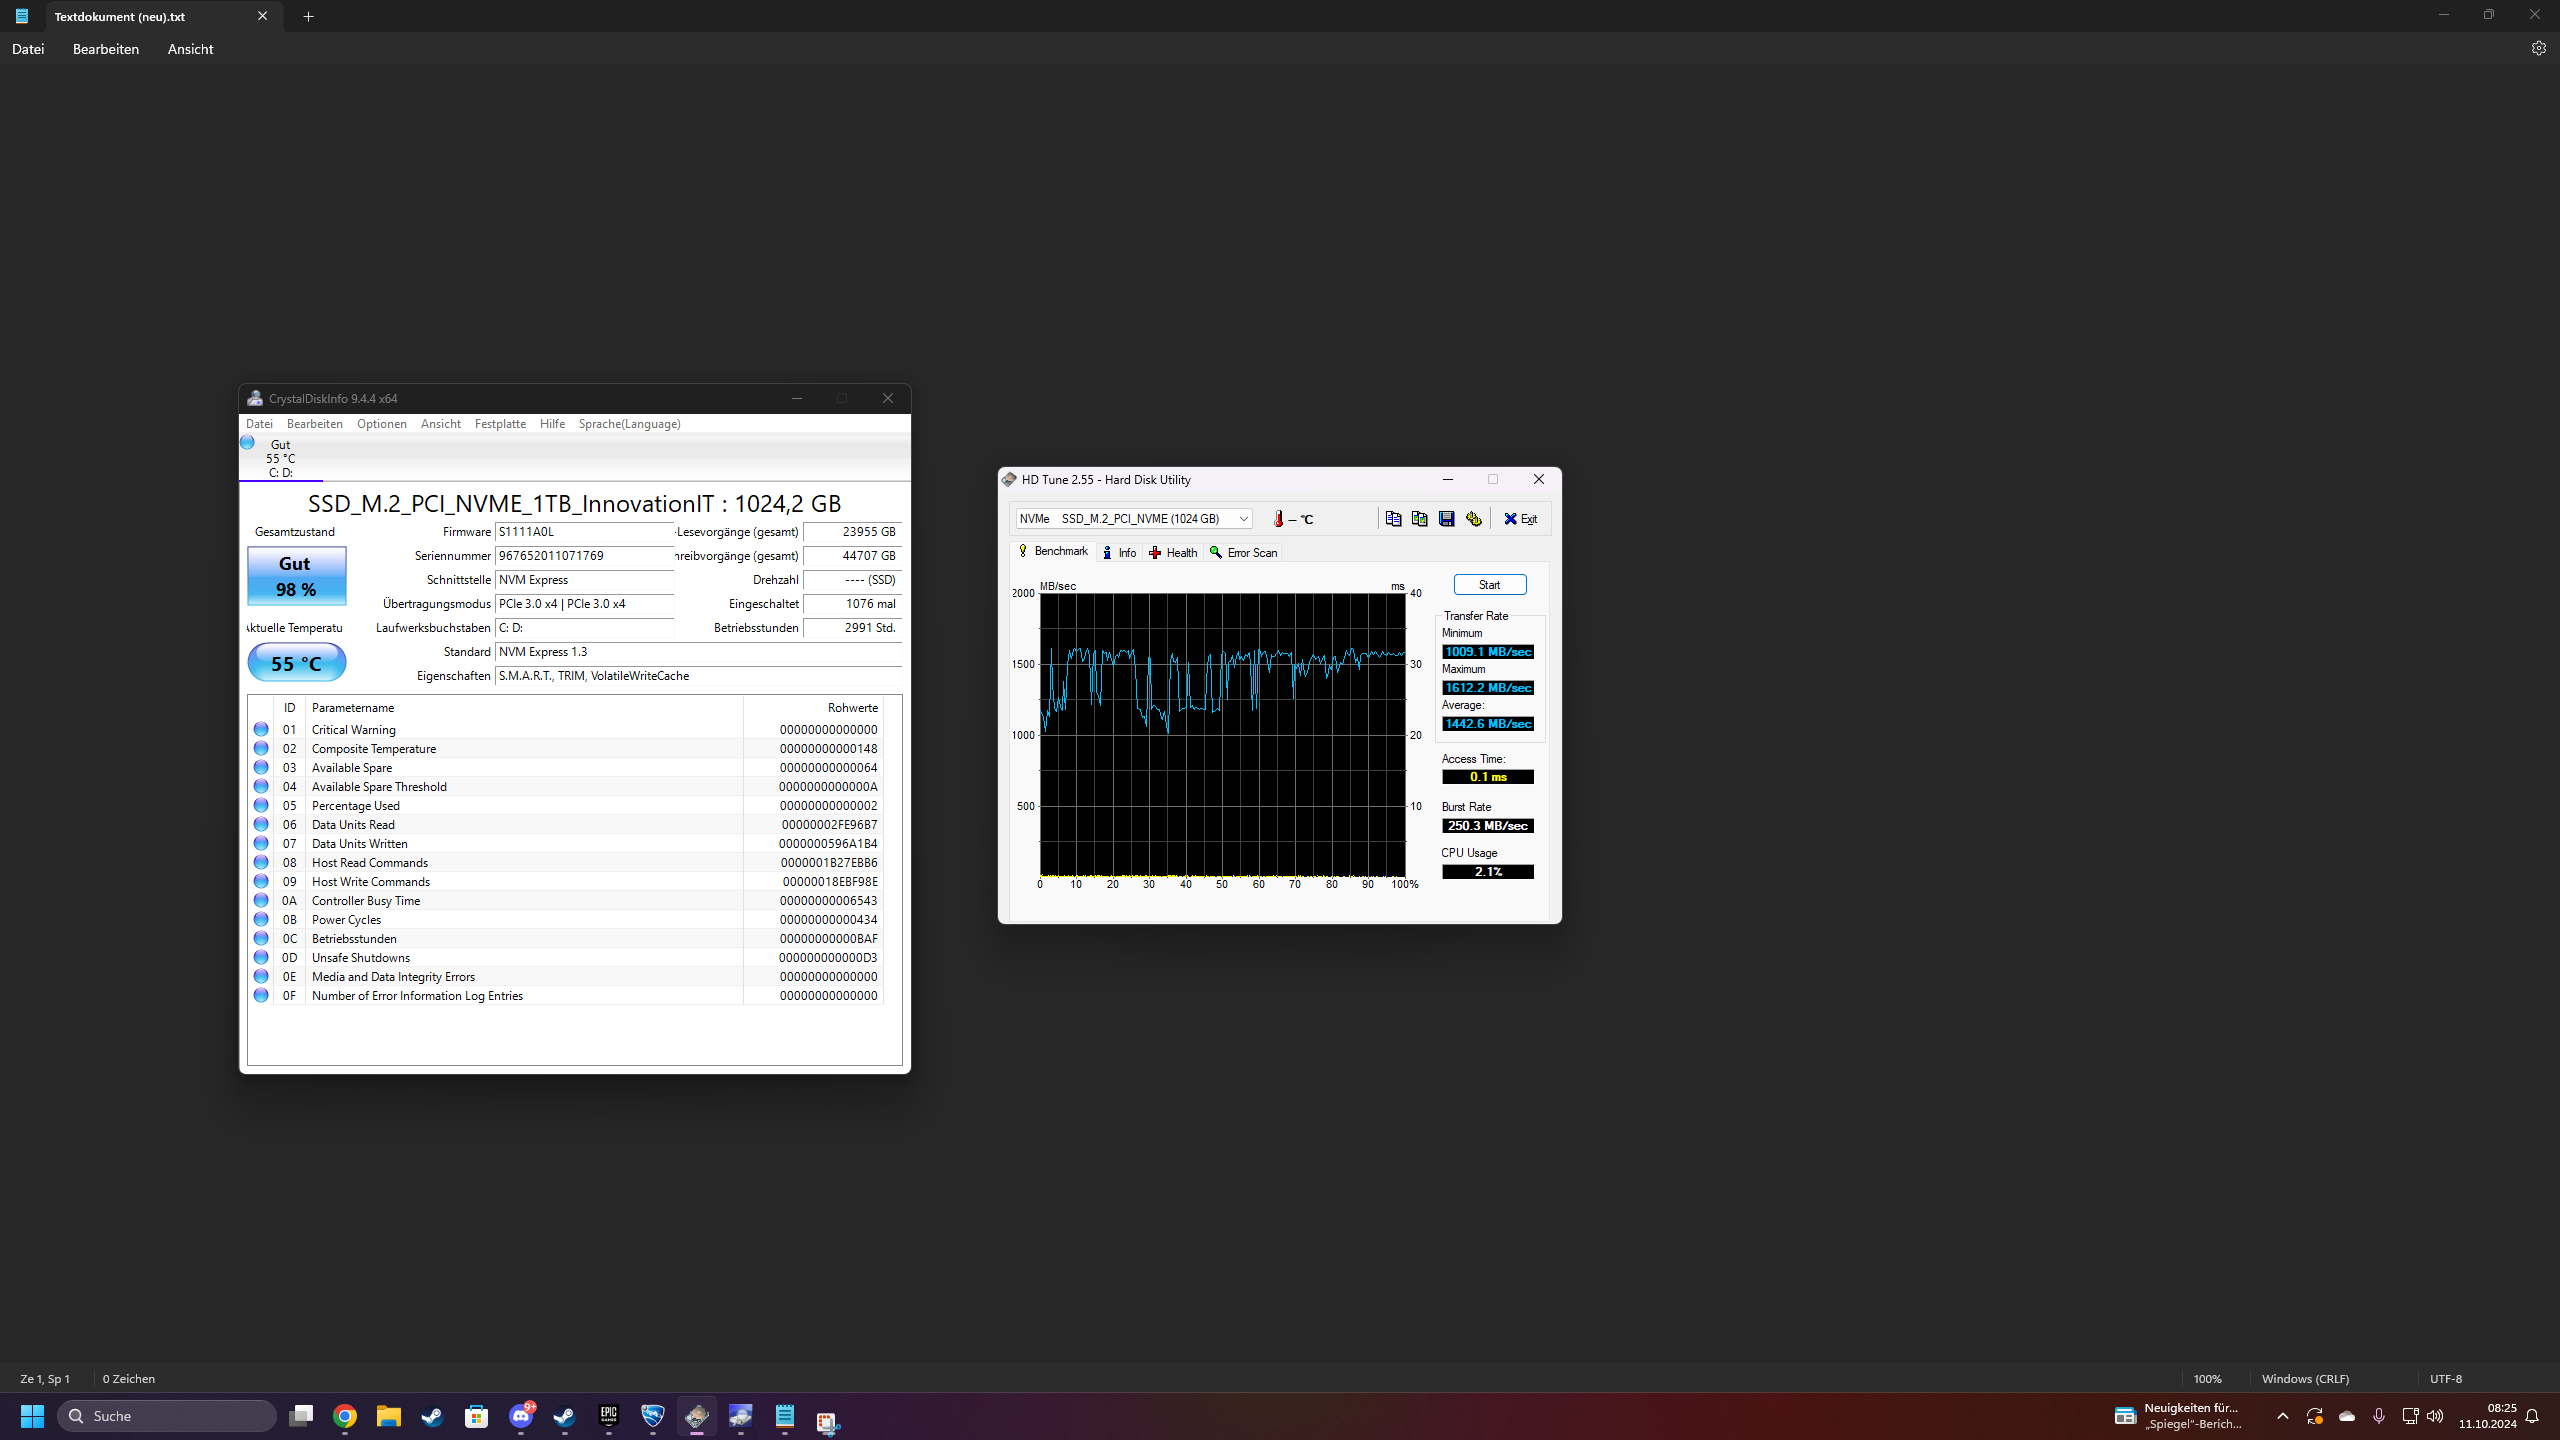Screen dimensions: 2560x1440
Task: Click the 55 °C temperature indicator
Action: point(296,663)
